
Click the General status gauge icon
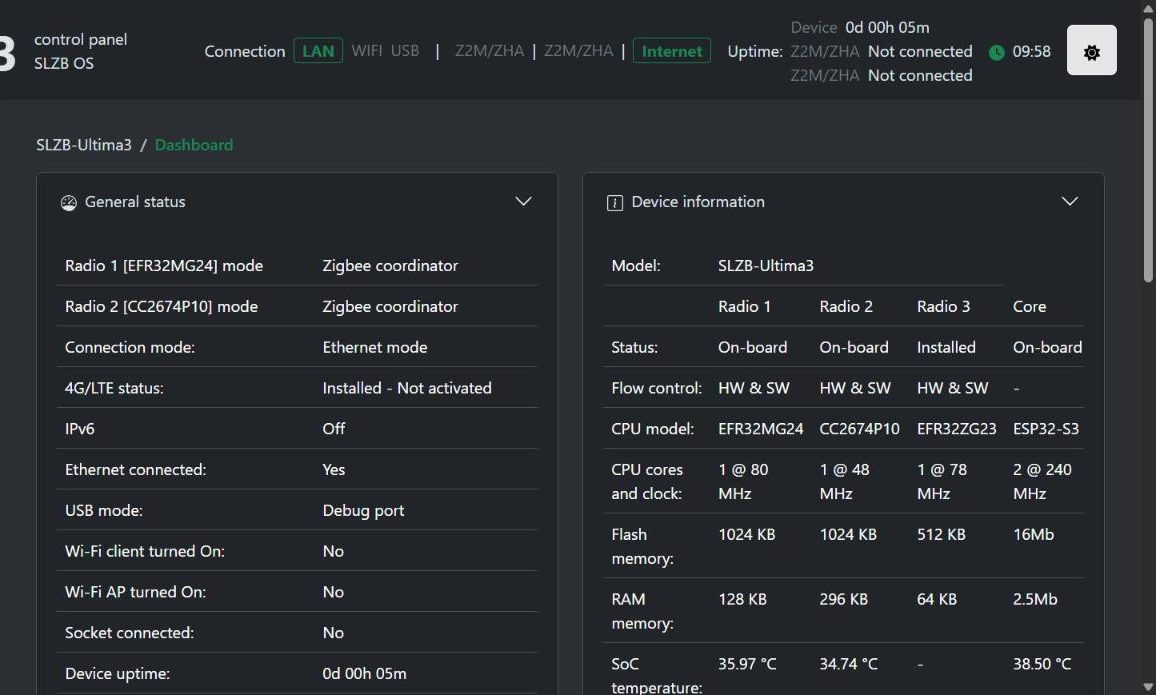tap(69, 203)
